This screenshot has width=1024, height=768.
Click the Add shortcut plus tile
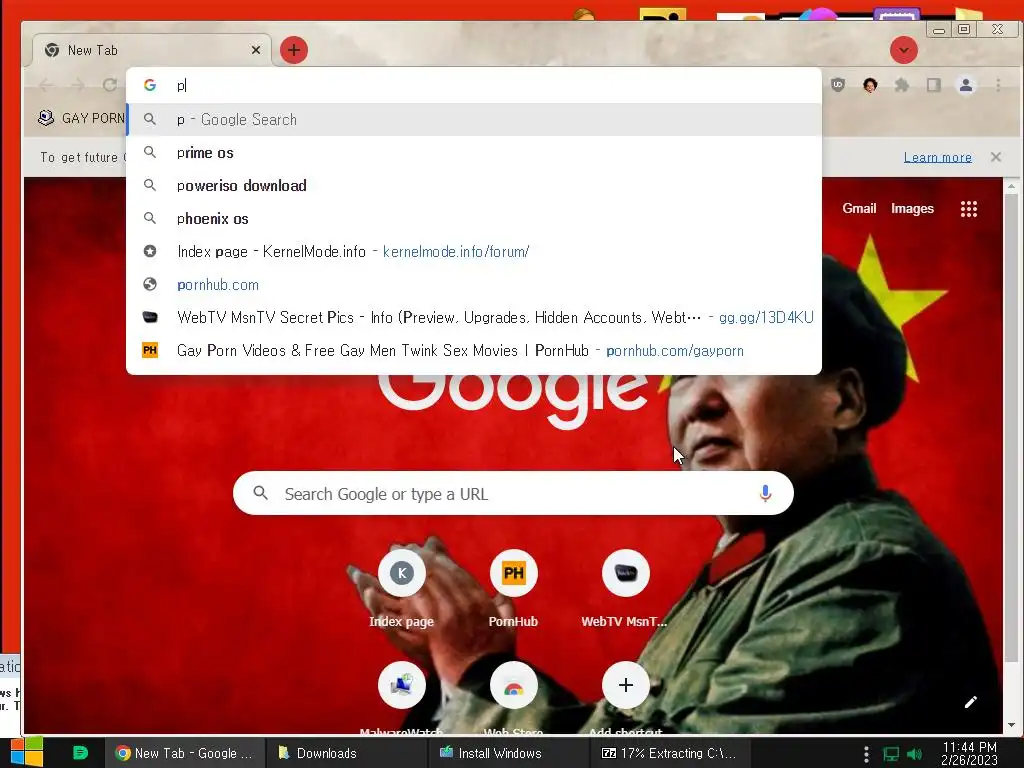pos(625,699)
